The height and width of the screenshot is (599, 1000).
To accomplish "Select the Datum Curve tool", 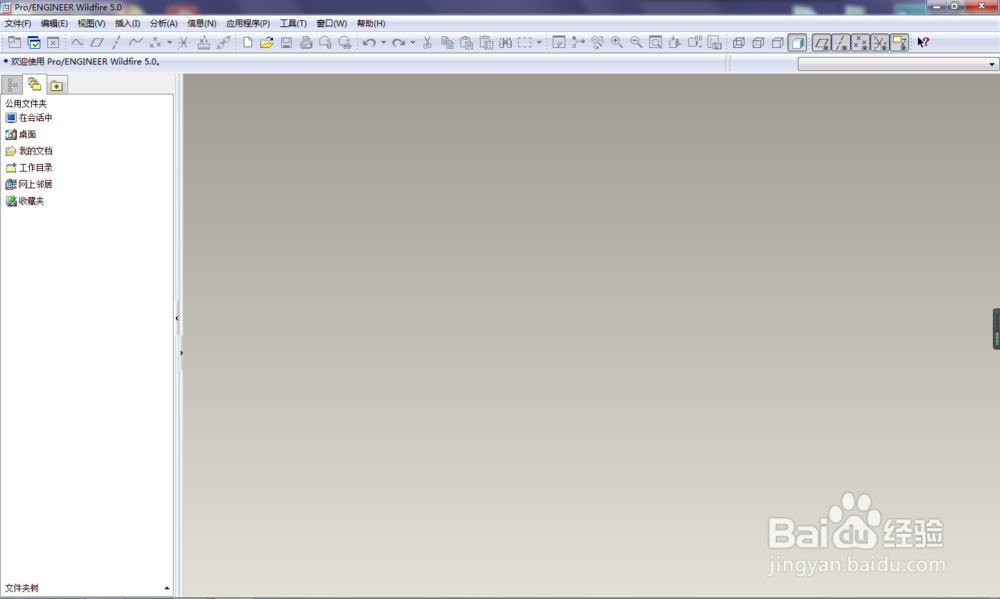I will click(135, 43).
